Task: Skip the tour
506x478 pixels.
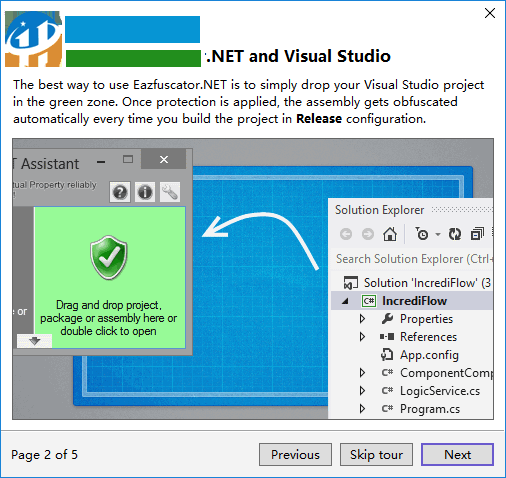Action: 376,454
